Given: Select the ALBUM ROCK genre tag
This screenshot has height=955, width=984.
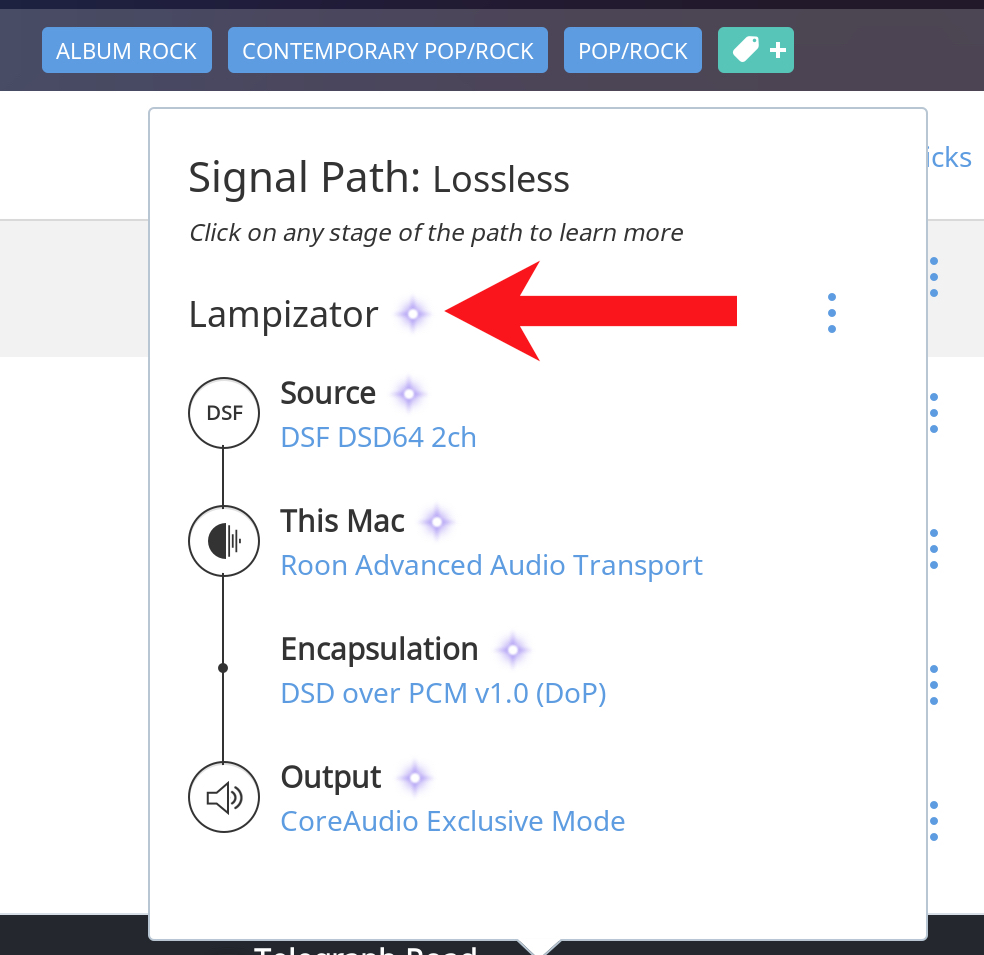Looking at the screenshot, I should pyautogui.click(x=127, y=51).
